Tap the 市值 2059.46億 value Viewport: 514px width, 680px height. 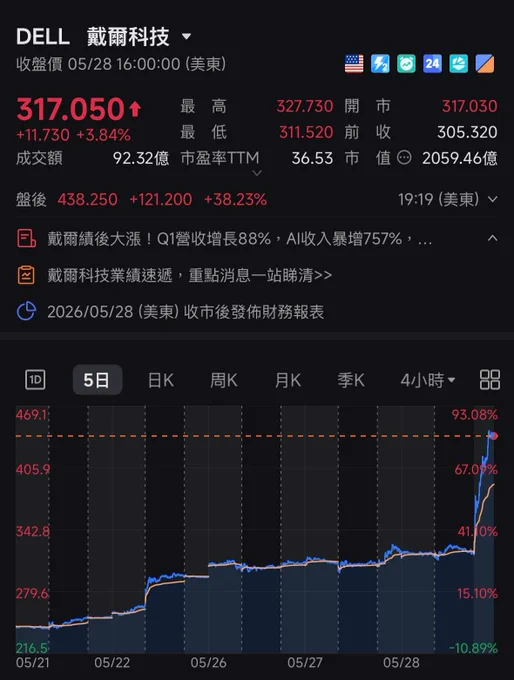coord(460,158)
